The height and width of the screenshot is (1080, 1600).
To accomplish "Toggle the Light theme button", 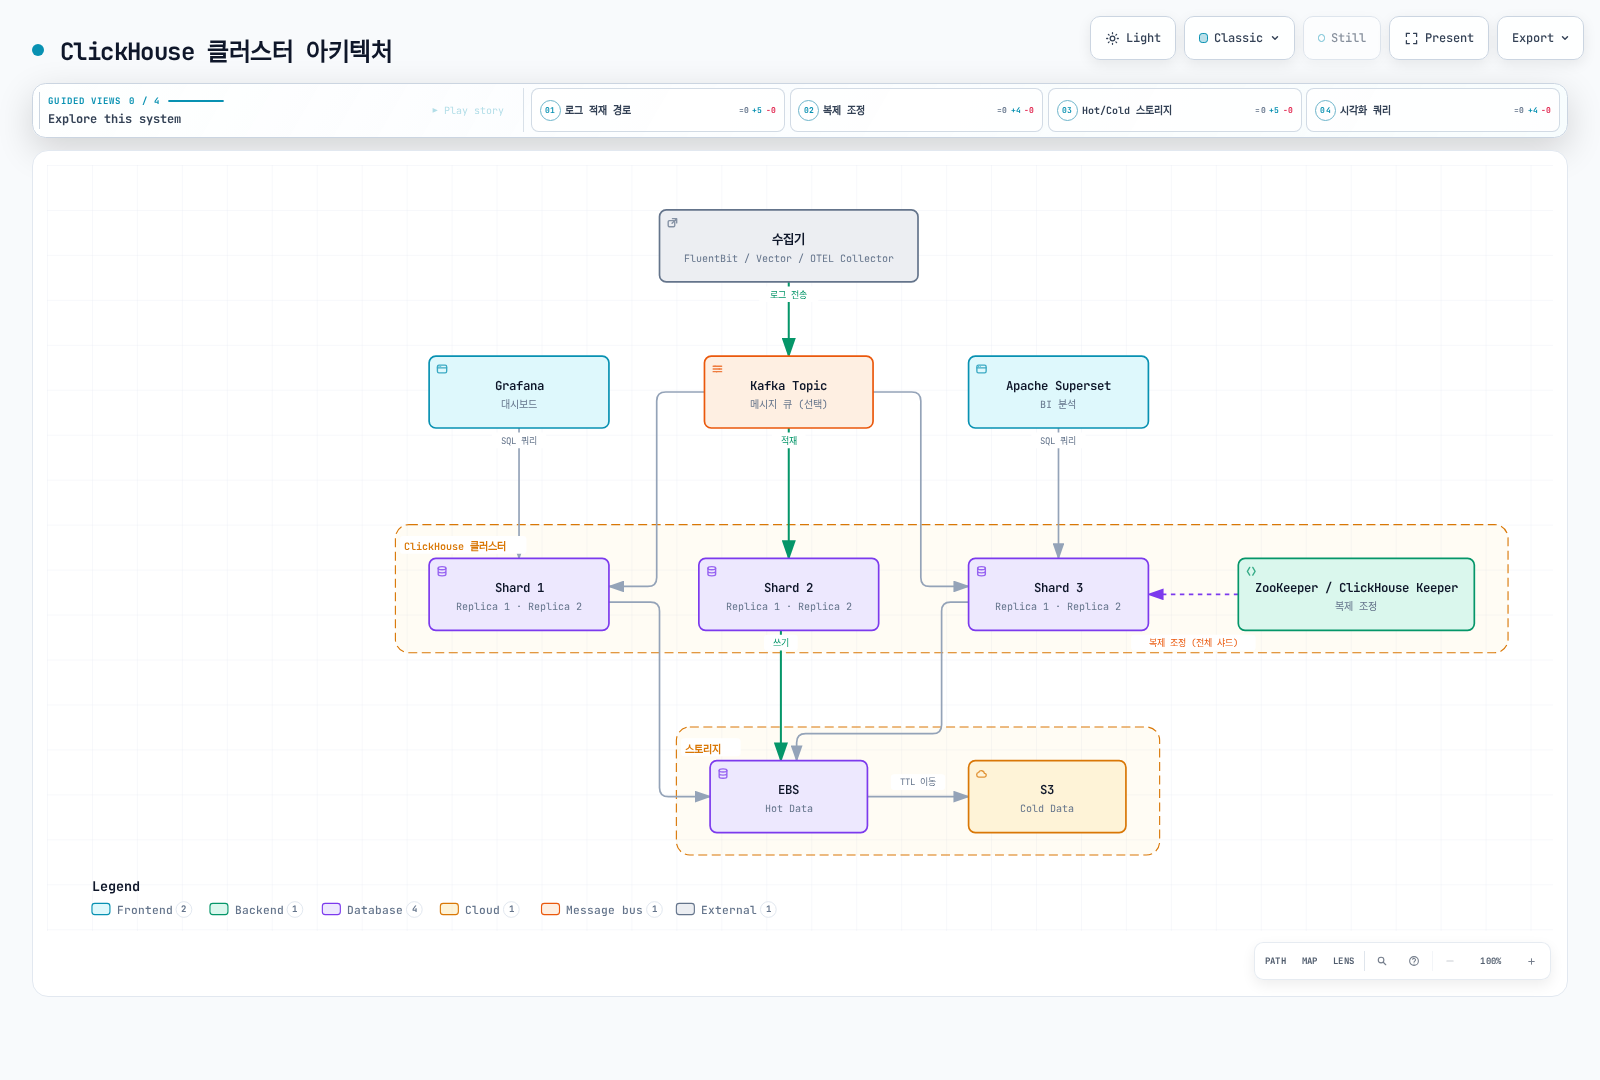I will (1133, 38).
